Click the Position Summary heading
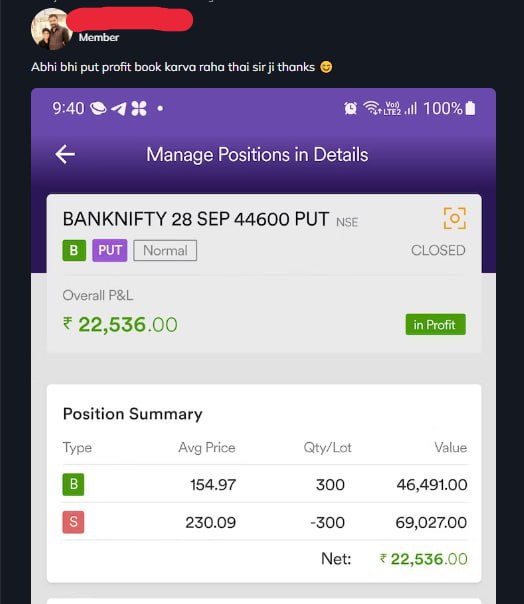Image resolution: width=524 pixels, height=604 pixels. tap(133, 414)
